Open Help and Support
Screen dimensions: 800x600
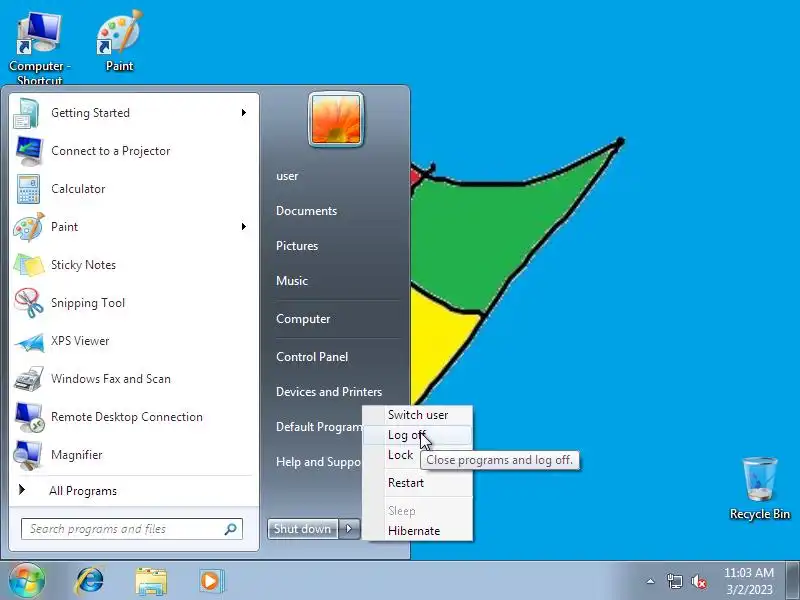pyautogui.click(x=318, y=462)
